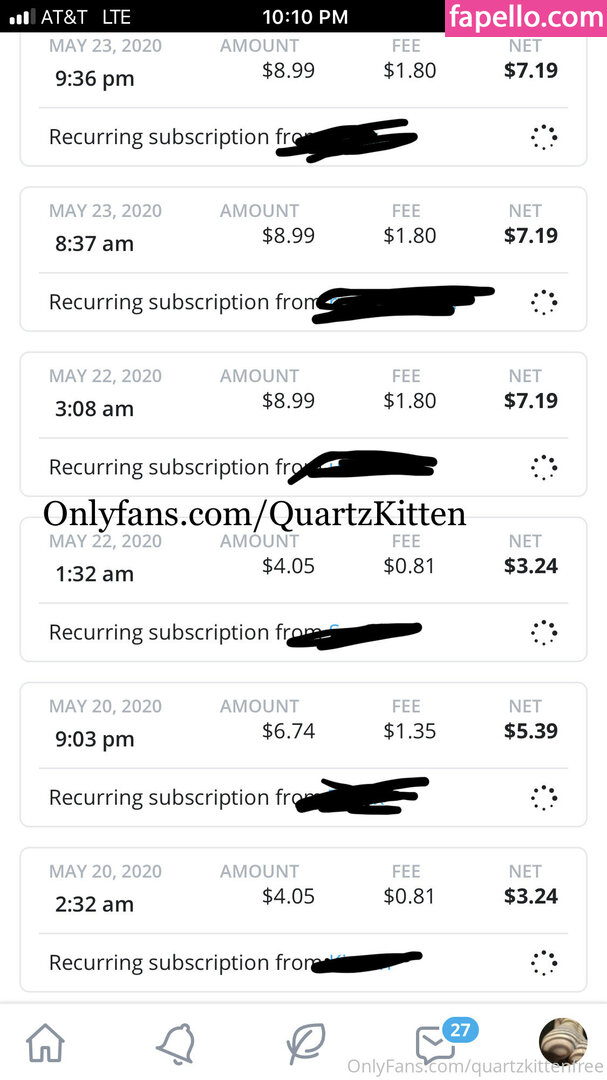The image size is (607, 1080).
Task: Open the notifications bell icon
Action: tap(175, 1044)
